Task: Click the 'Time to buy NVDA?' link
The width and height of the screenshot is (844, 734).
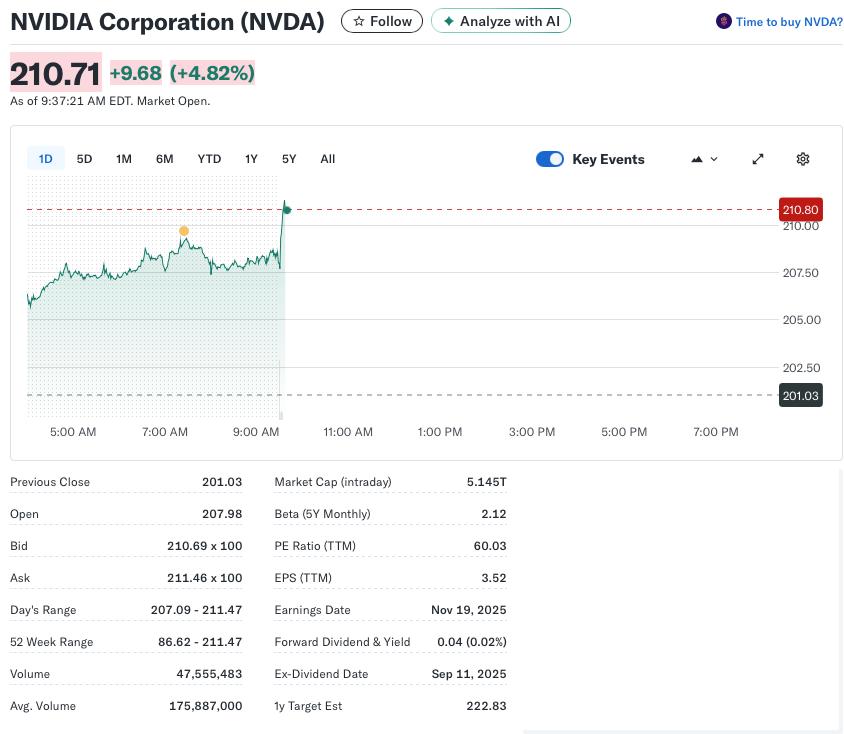Action: tap(788, 21)
